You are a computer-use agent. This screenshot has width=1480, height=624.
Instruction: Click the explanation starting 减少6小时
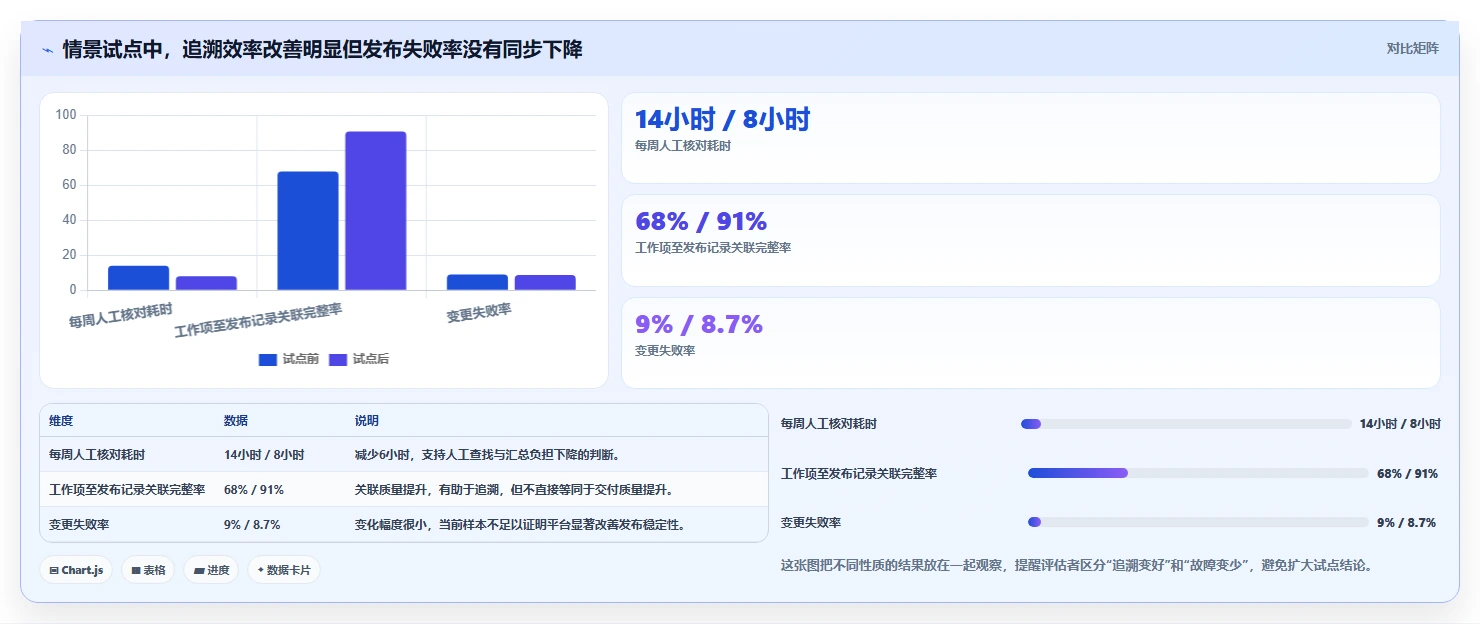click(x=487, y=455)
